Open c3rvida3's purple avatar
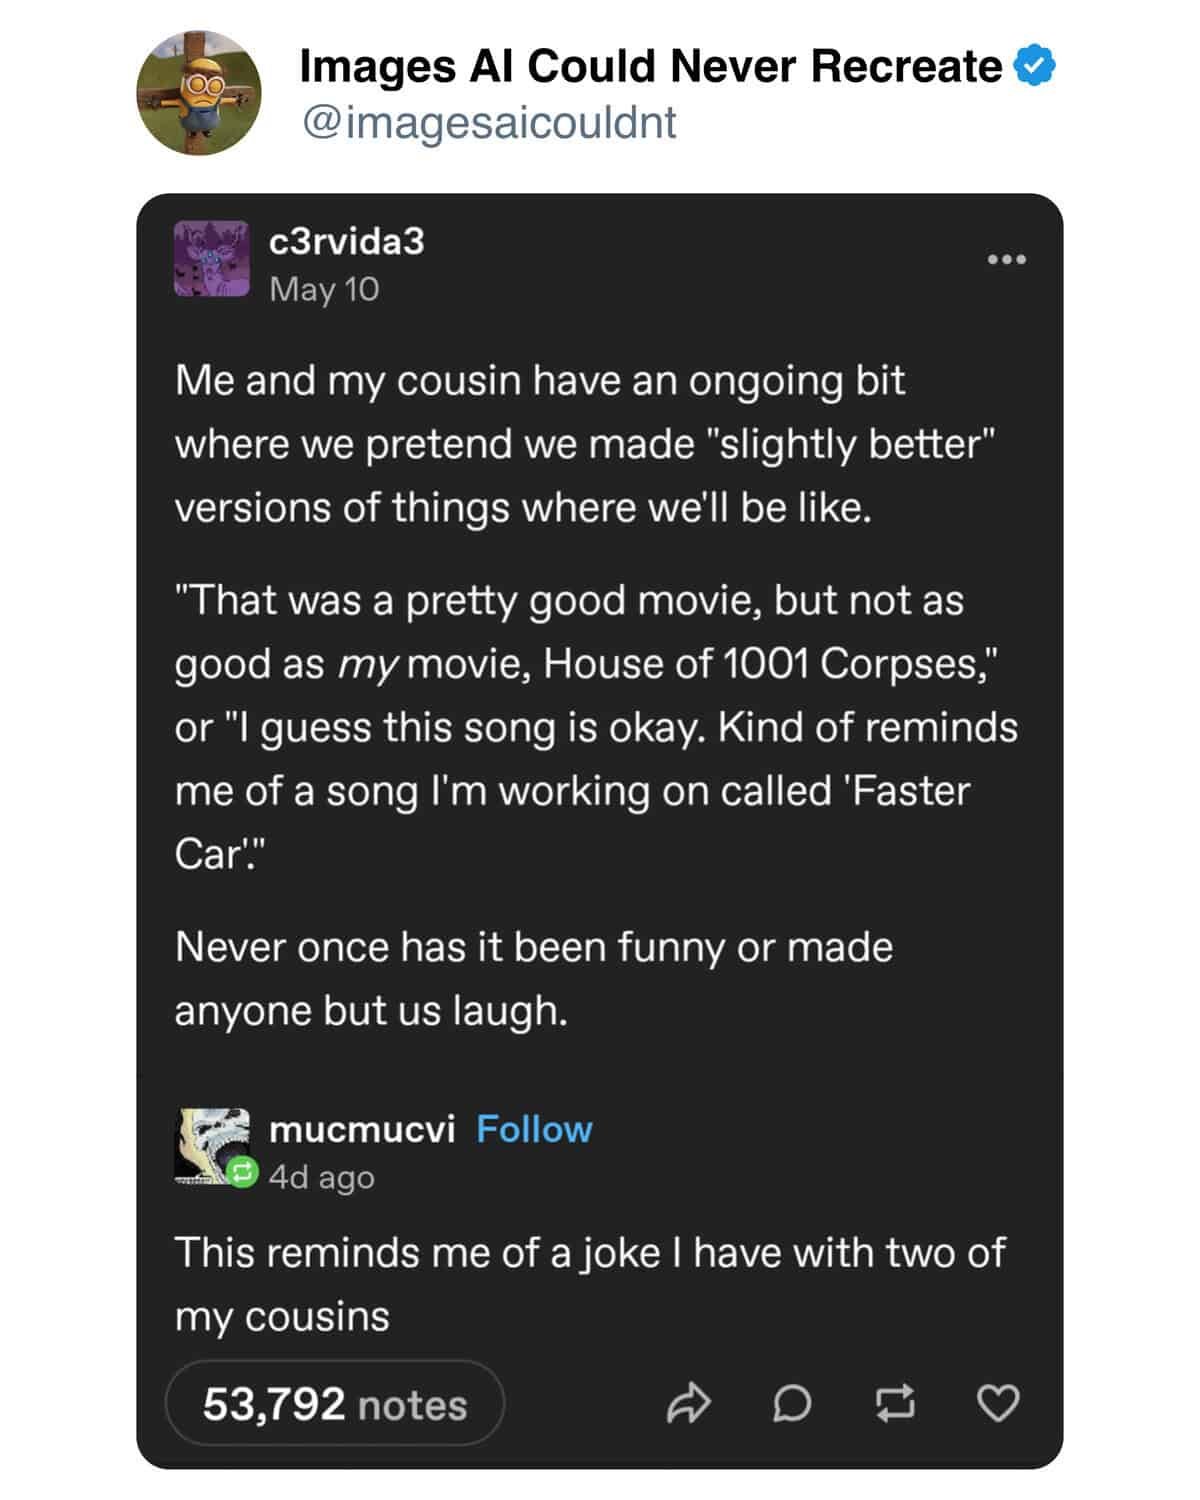1200x1500 pixels. point(212,259)
